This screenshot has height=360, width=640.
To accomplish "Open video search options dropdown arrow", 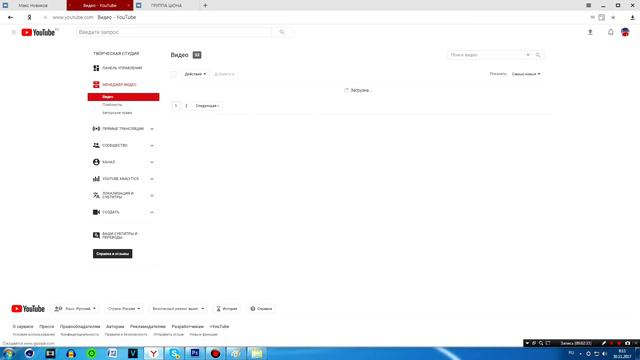I will [528, 55].
